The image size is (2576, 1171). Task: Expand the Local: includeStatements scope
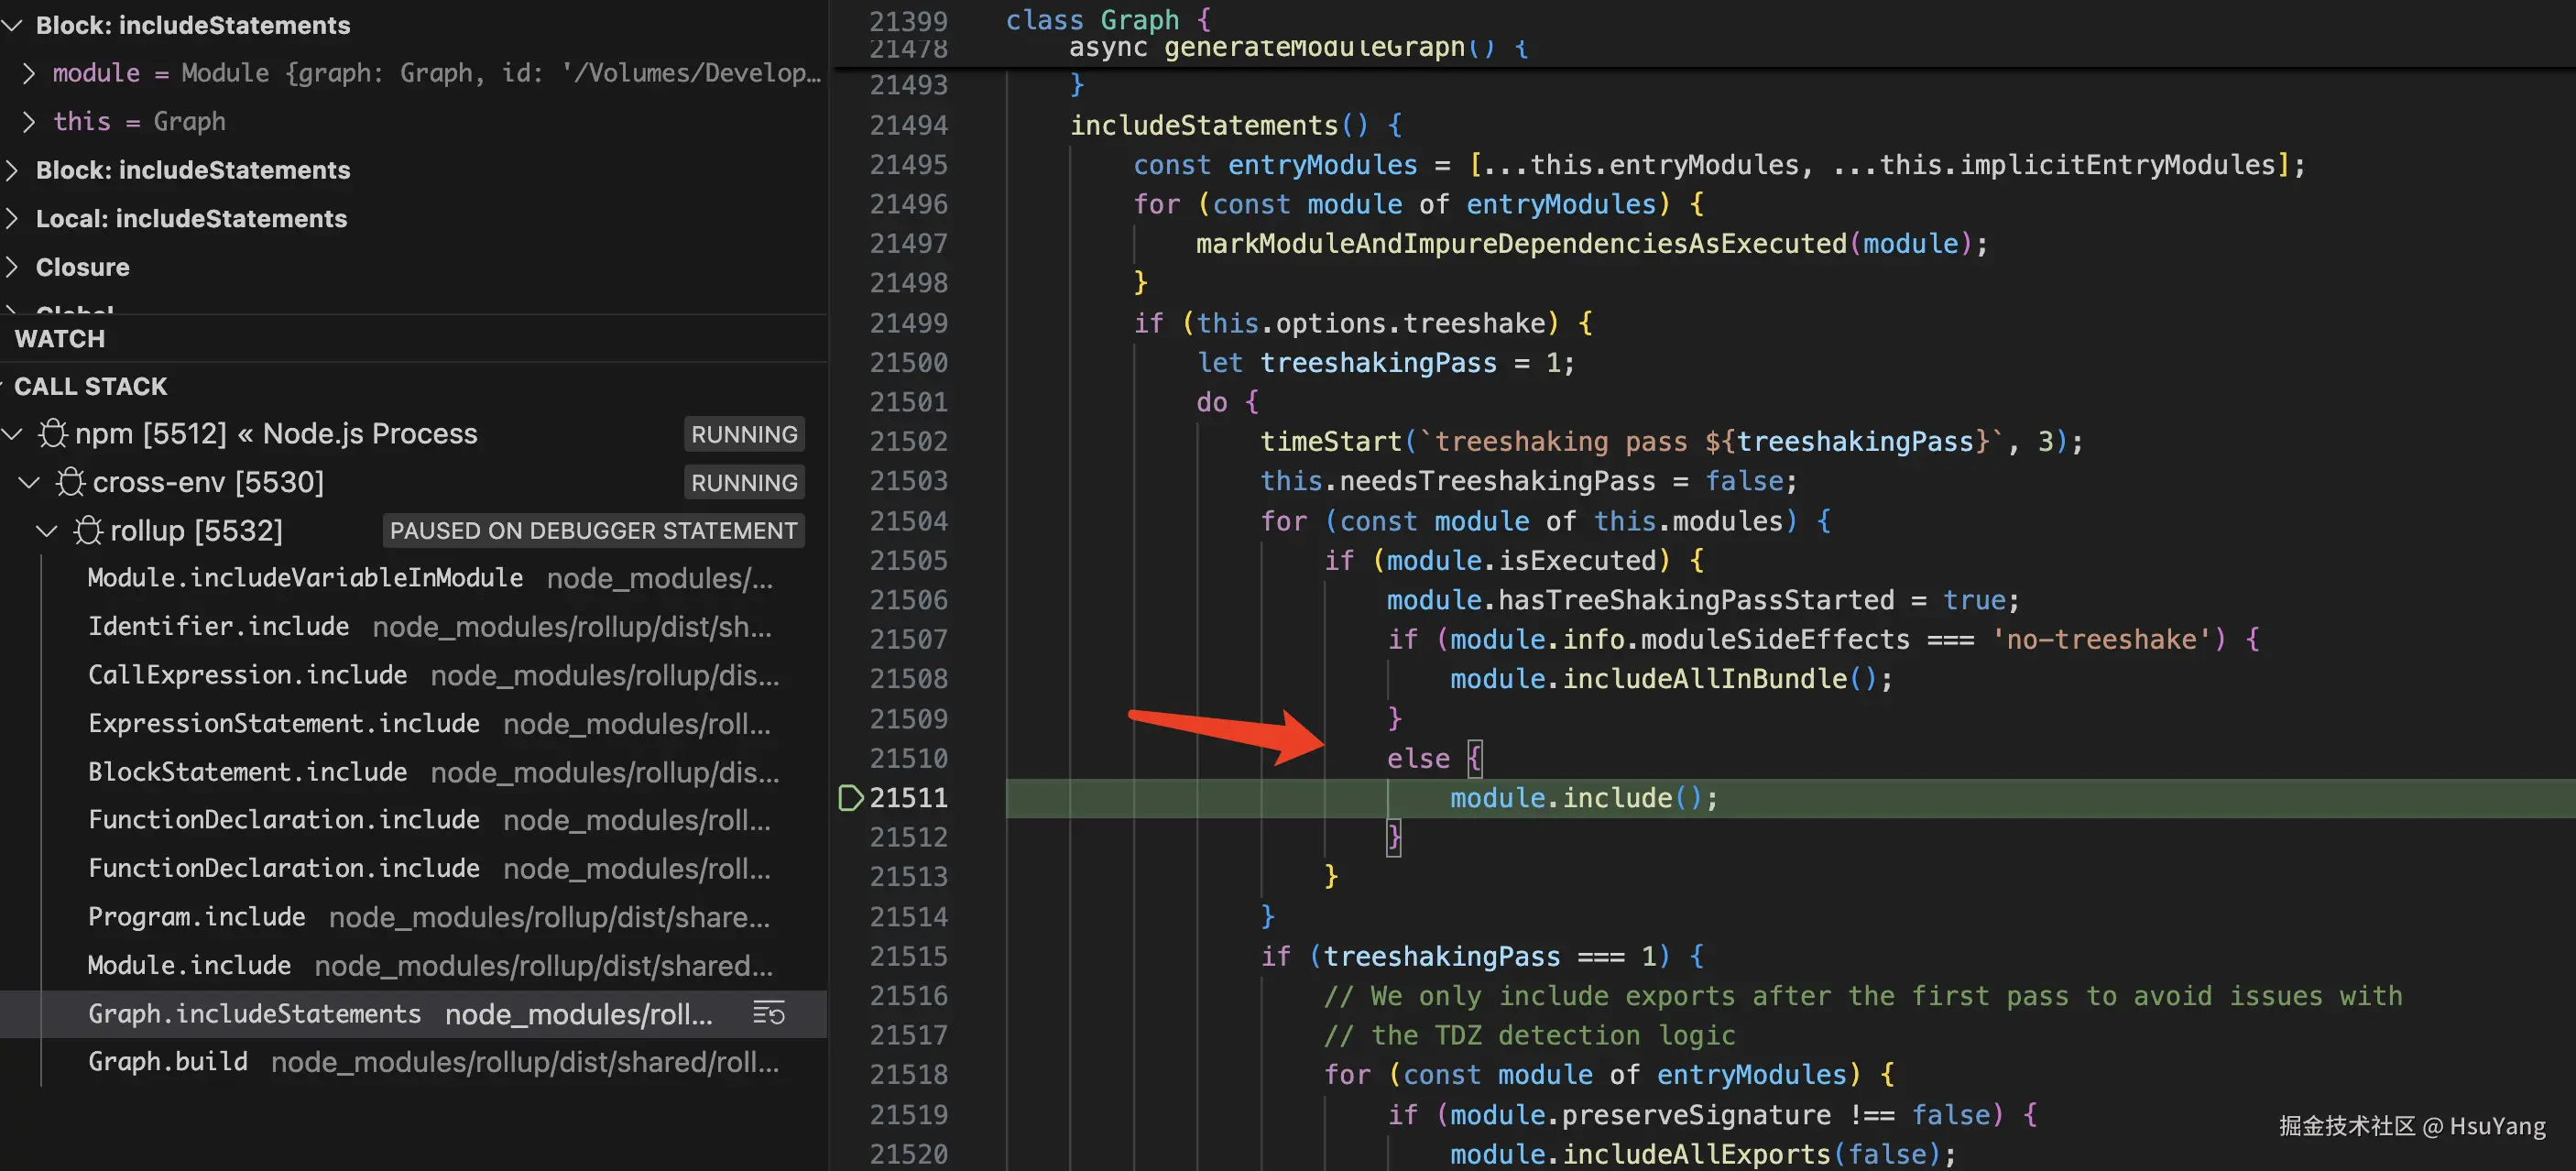click(x=12, y=218)
